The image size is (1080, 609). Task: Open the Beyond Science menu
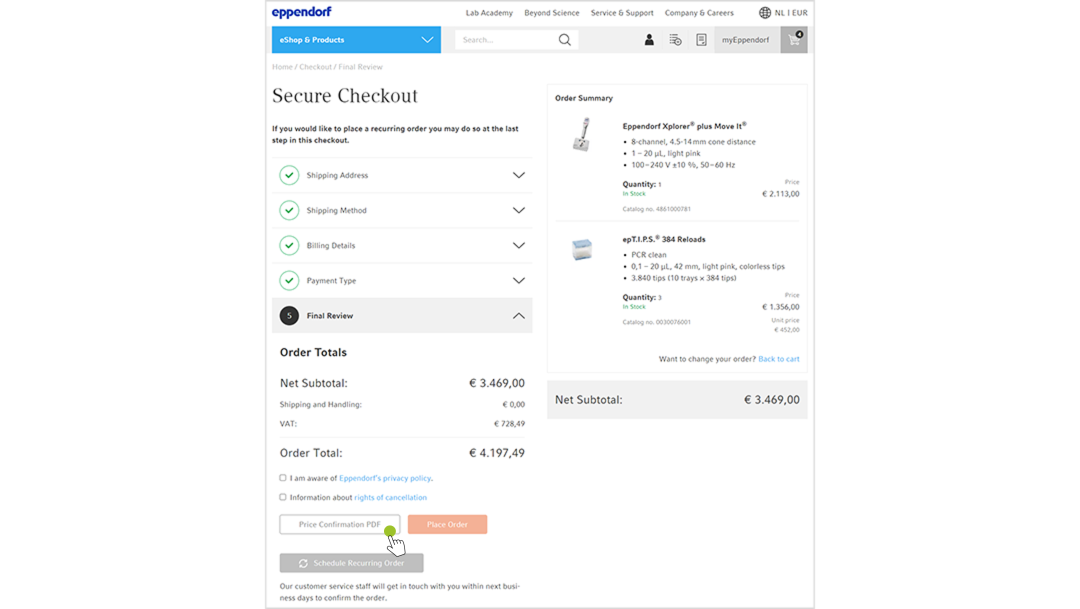point(552,12)
